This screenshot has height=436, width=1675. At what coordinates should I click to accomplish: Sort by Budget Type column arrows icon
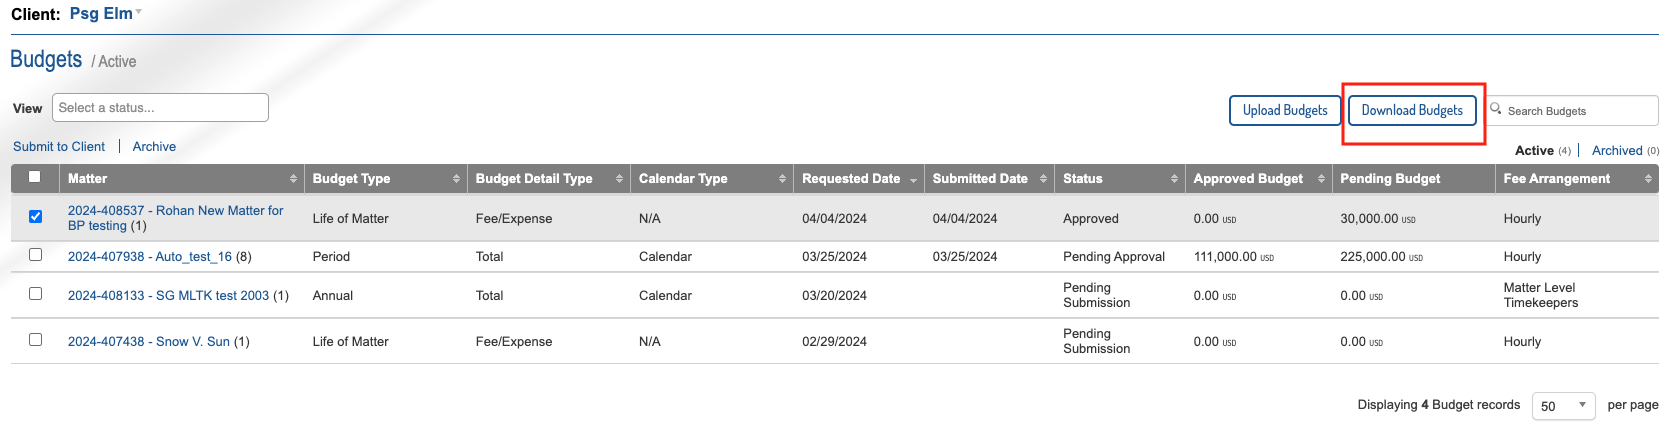tap(456, 179)
